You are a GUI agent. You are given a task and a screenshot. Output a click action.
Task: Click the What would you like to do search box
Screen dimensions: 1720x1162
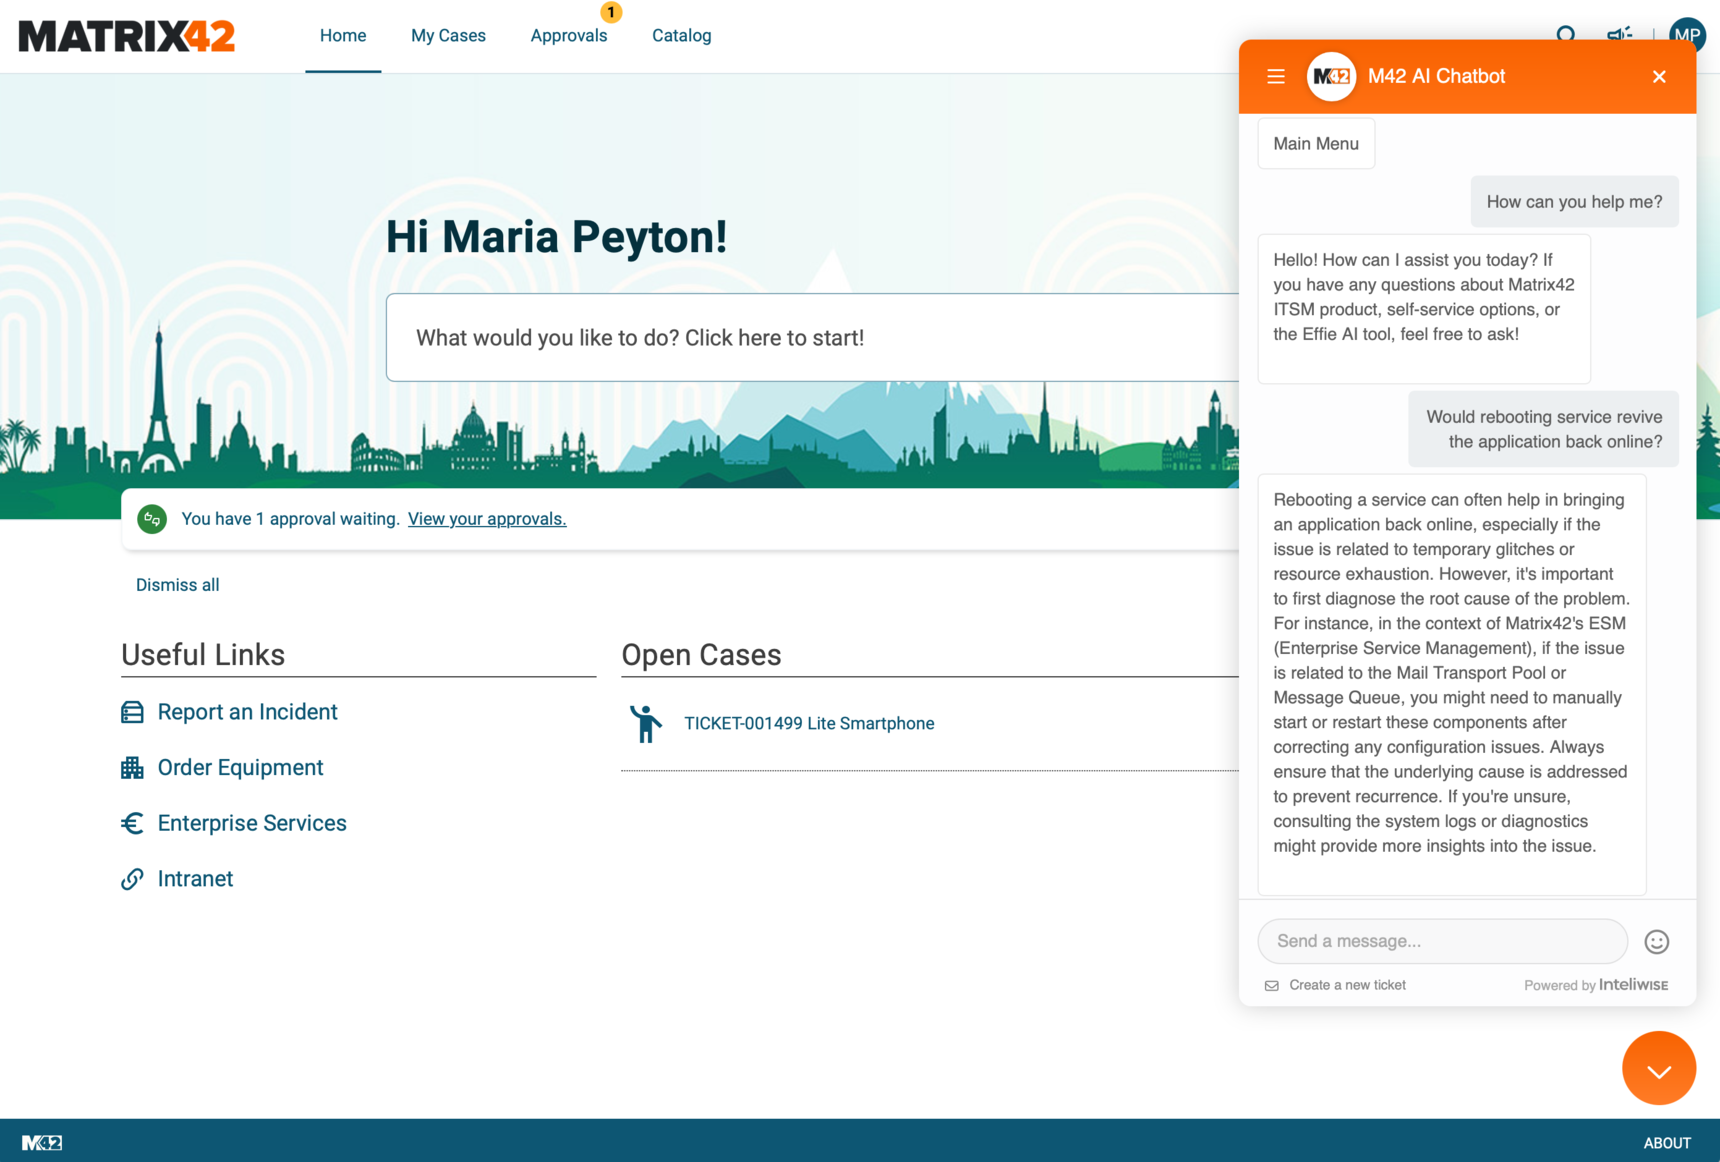[812, 338]
